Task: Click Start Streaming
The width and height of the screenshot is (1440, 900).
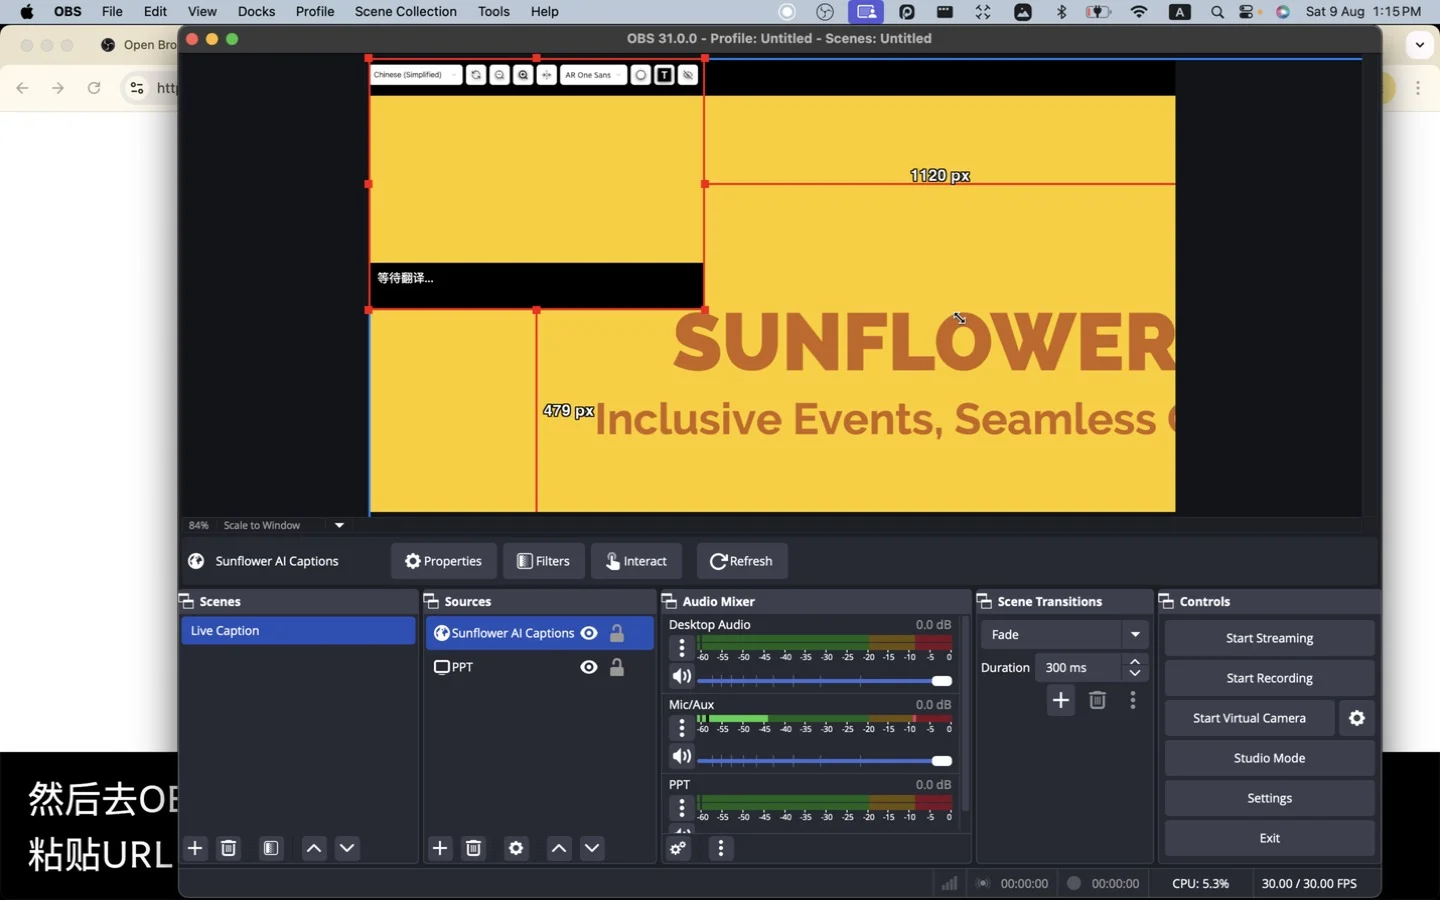Action: point(1269,638)
